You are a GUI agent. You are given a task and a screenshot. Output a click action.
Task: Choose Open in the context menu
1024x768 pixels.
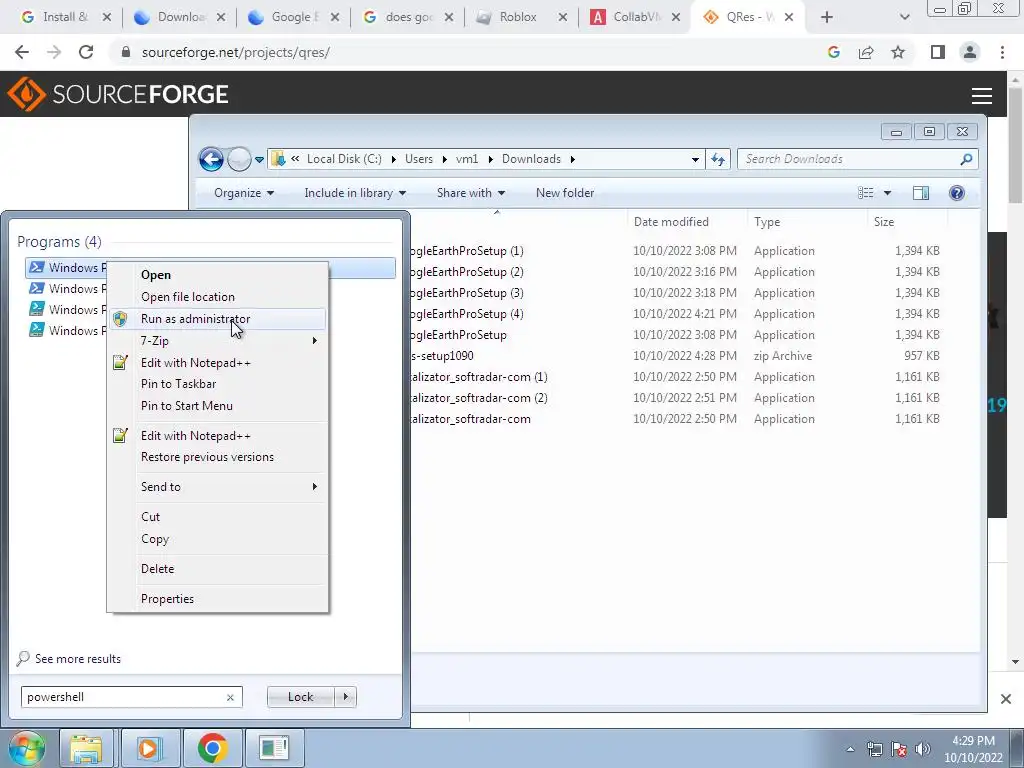155,275
